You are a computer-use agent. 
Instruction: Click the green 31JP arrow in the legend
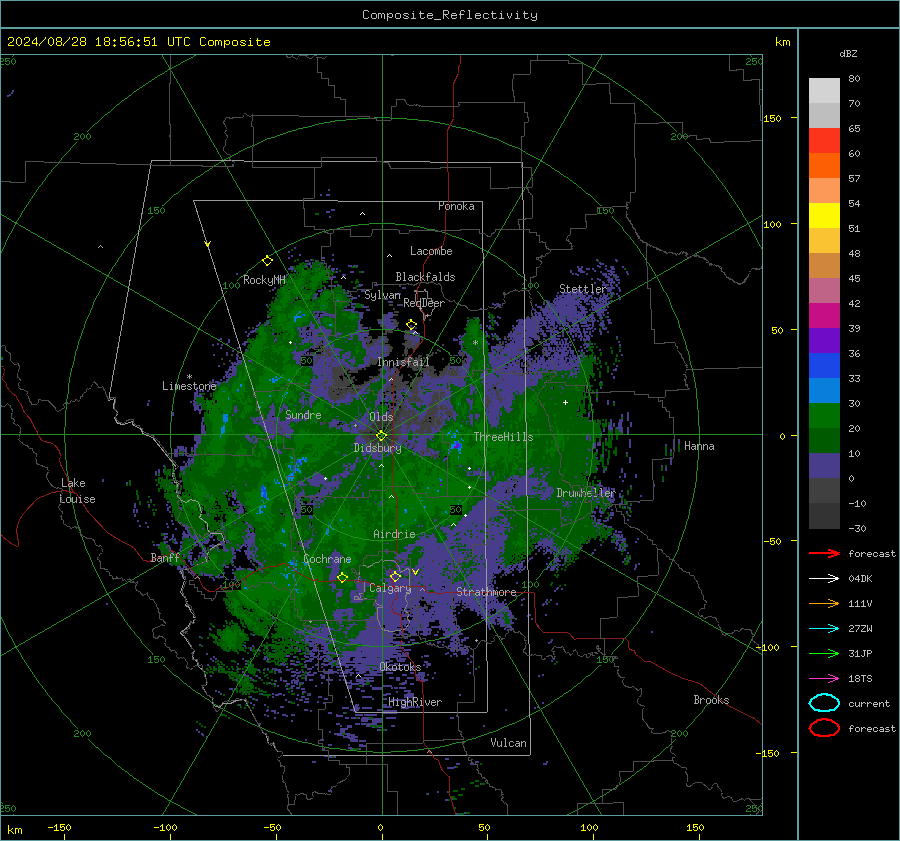824,653
